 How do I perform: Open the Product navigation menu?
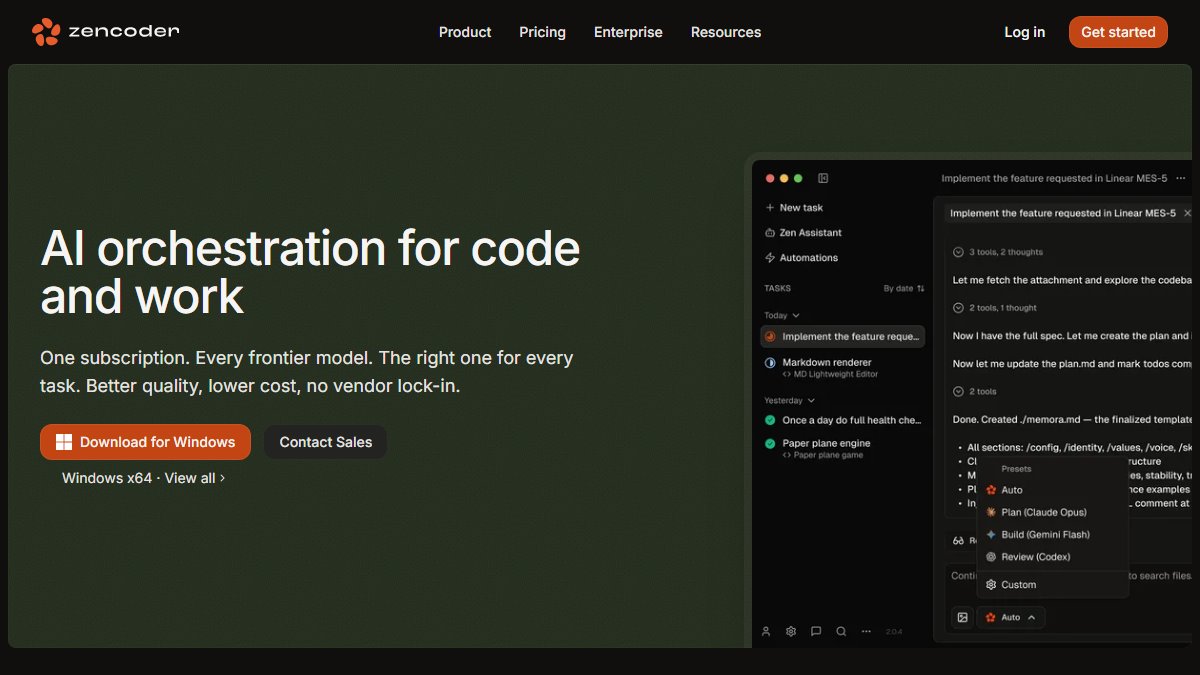tap(465, 32)
